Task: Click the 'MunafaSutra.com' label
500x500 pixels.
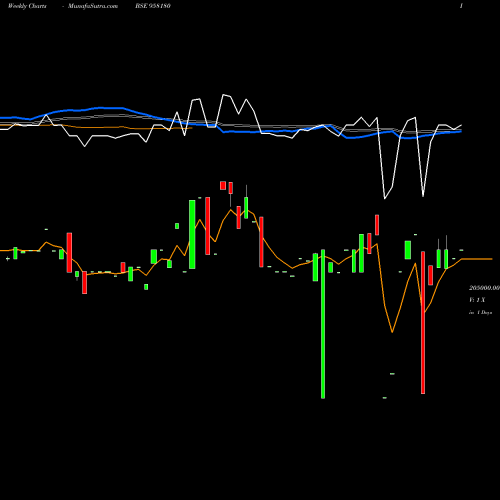Action: click(x=93, y=6)
